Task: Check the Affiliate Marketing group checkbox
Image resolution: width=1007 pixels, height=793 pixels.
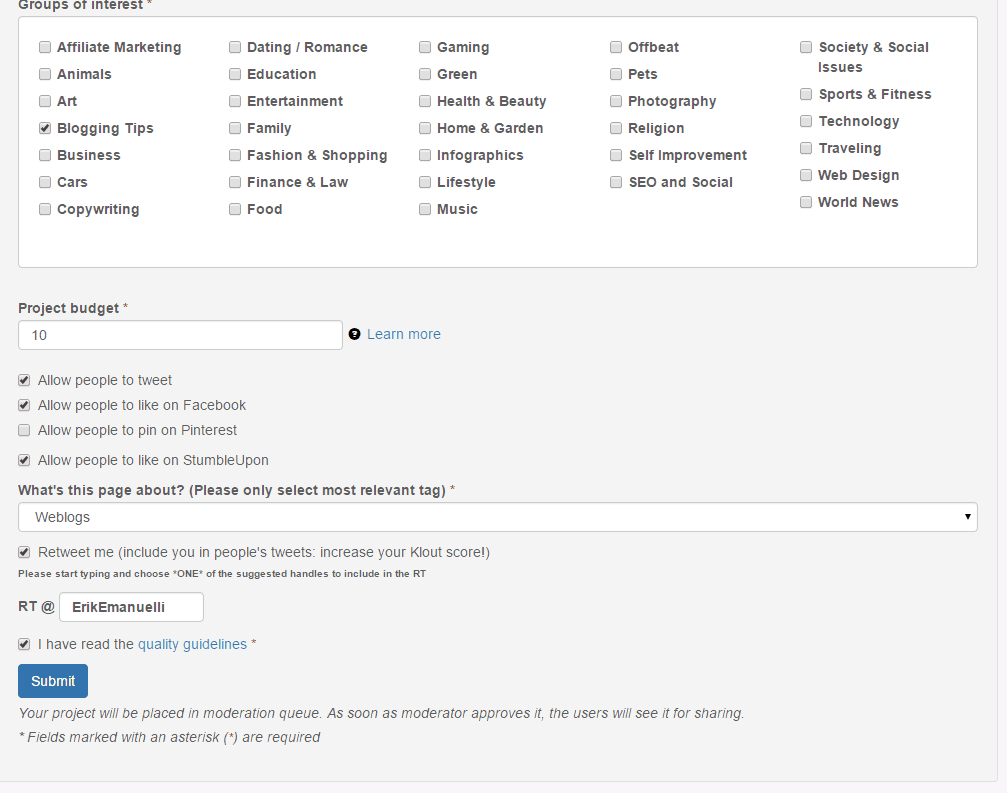Action: [45, 47]
